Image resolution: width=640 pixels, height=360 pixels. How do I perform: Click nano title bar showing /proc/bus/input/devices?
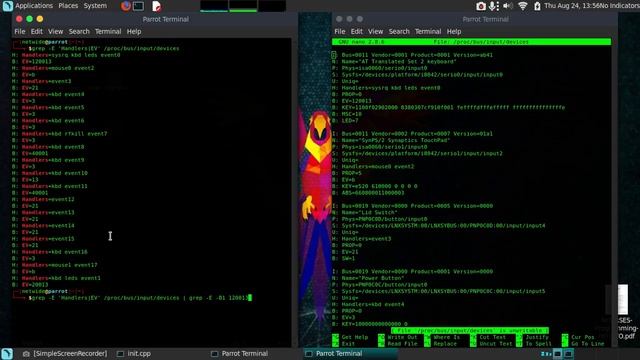coord(471,42)
